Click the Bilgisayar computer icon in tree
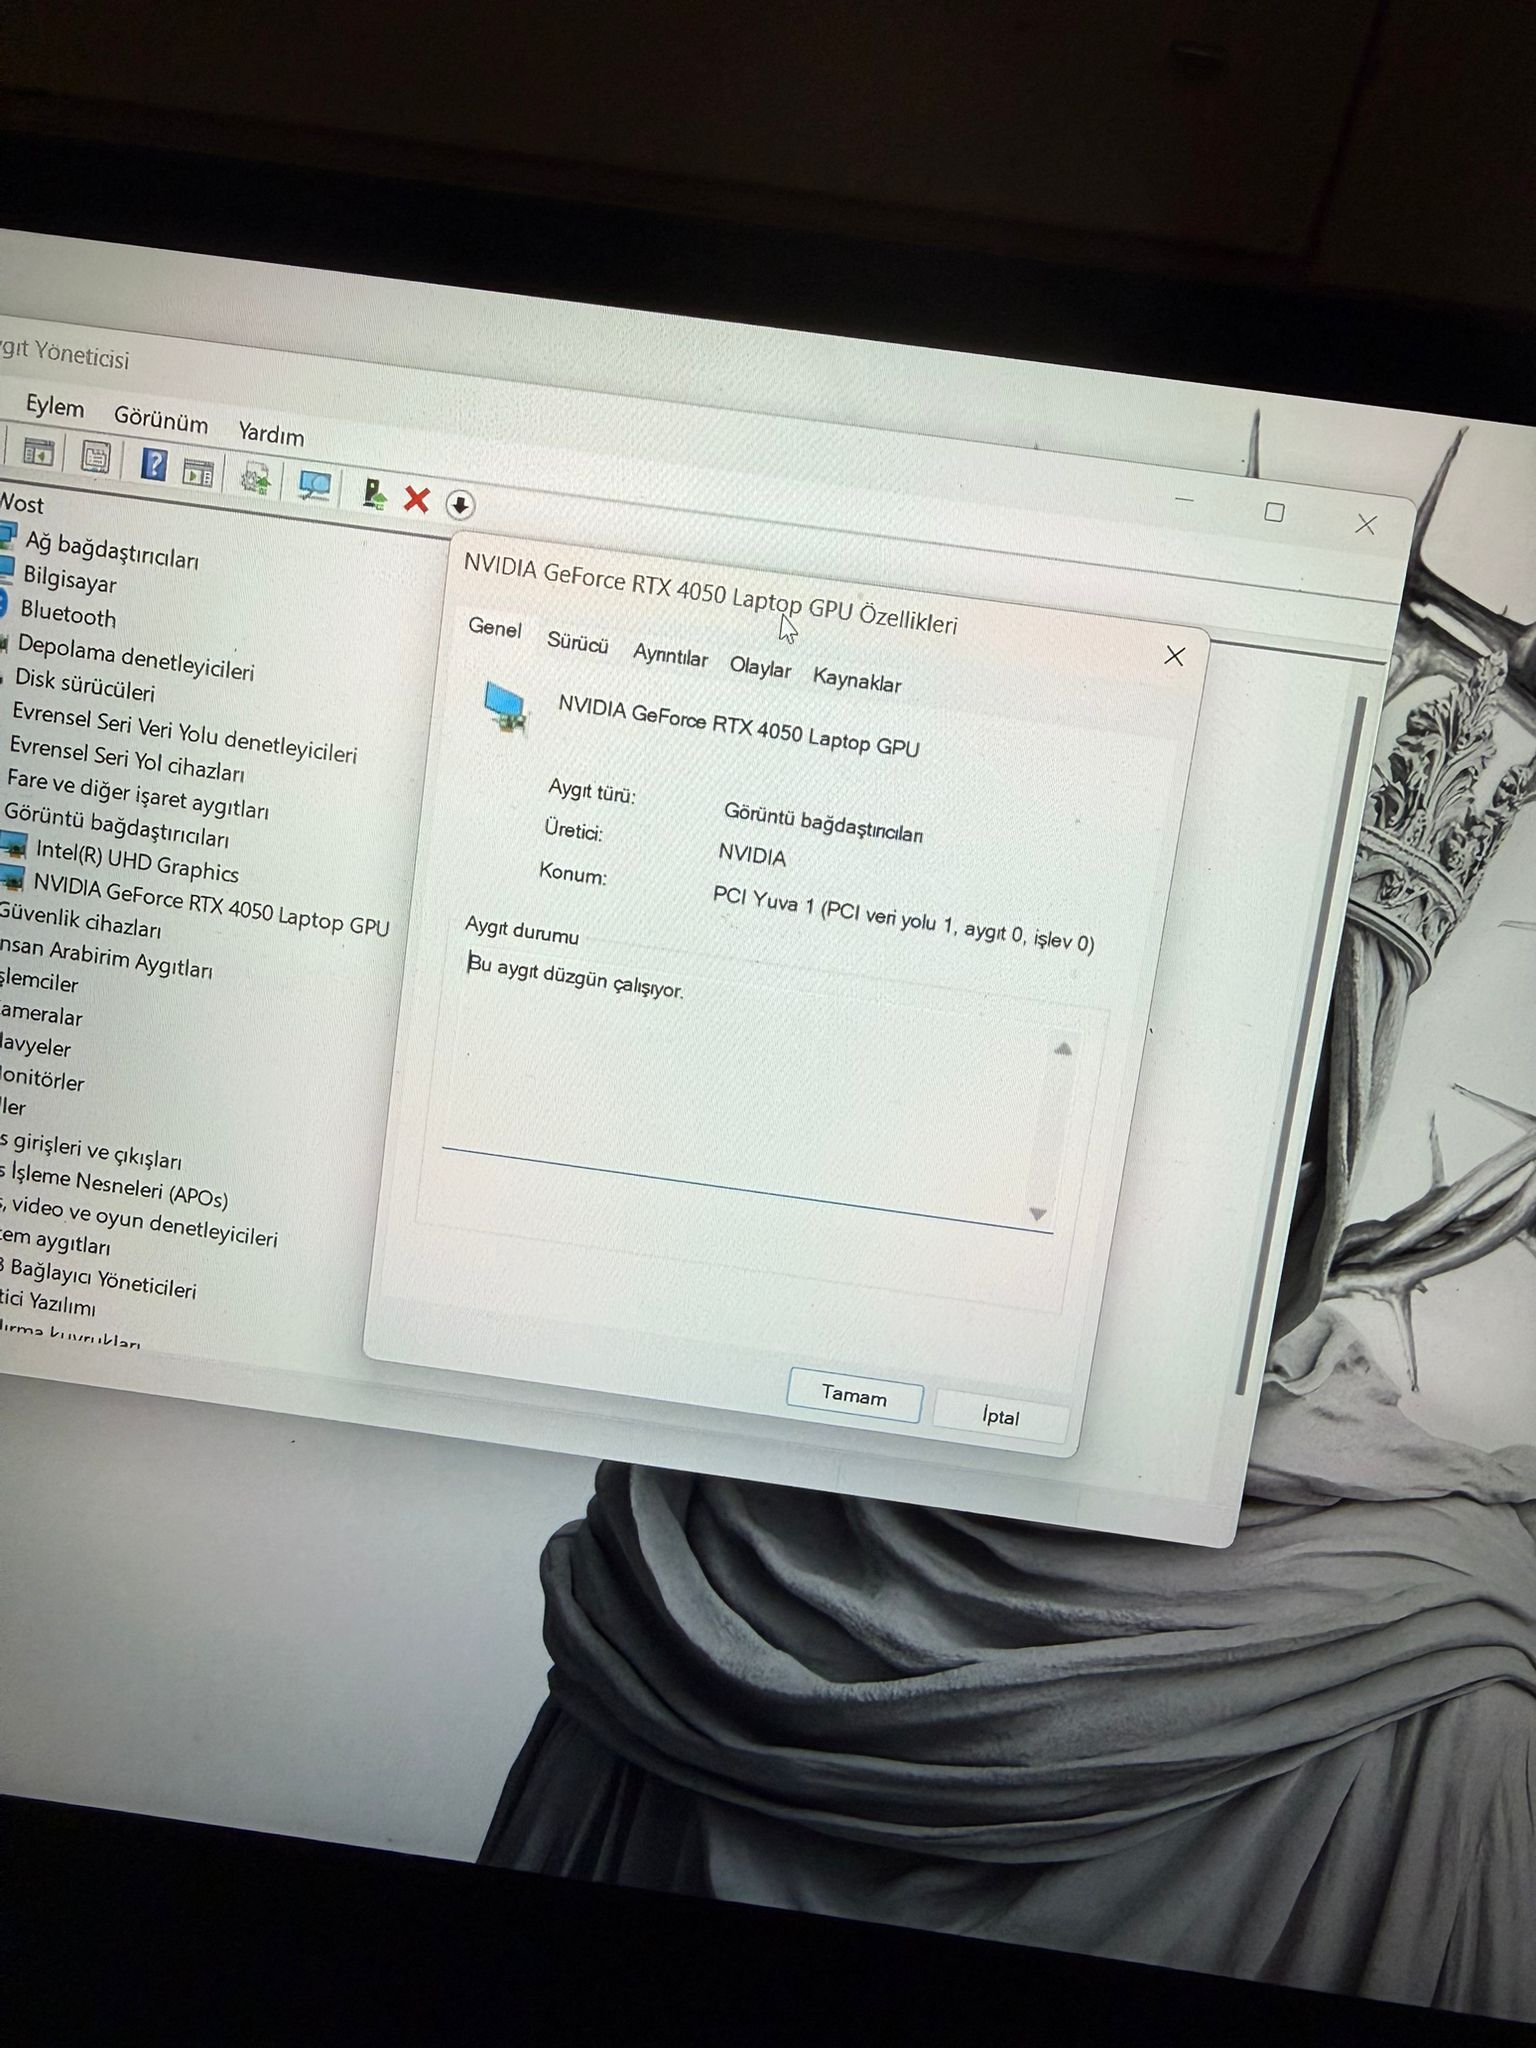The image size is (1536, 2048). click(6, 572)
